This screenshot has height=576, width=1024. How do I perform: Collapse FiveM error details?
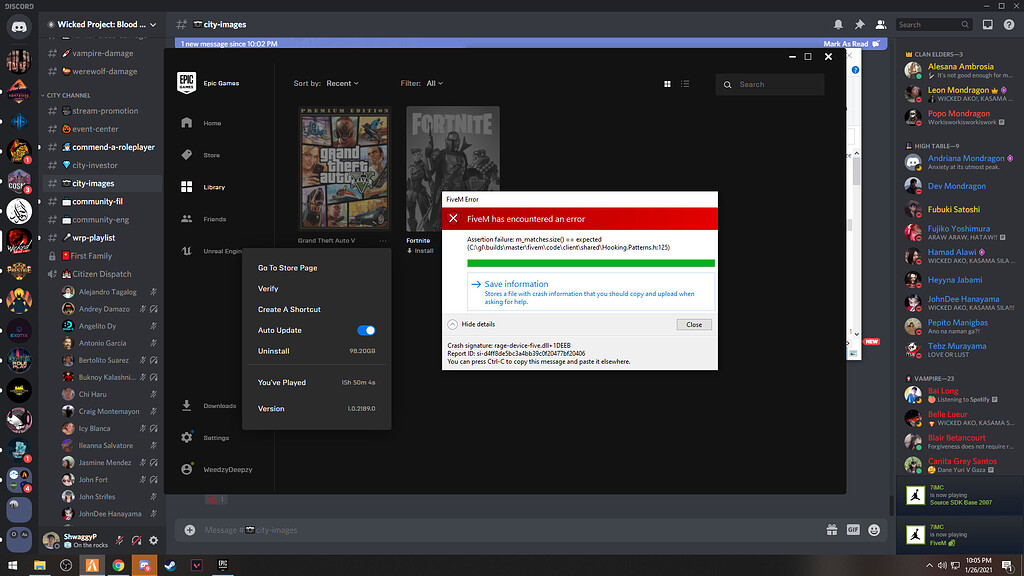click(x=452, y=324)
